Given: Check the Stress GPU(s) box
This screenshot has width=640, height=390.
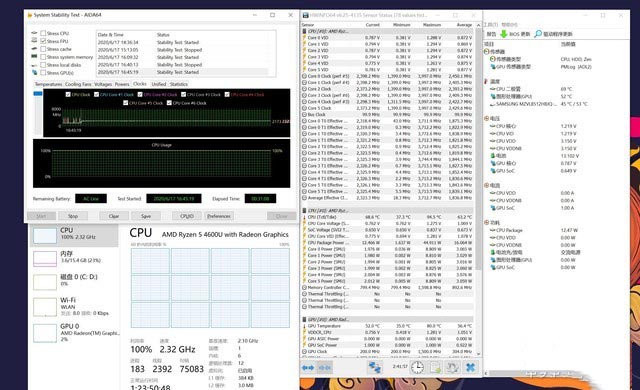Looking at the screenshot, I should (43, 73).
